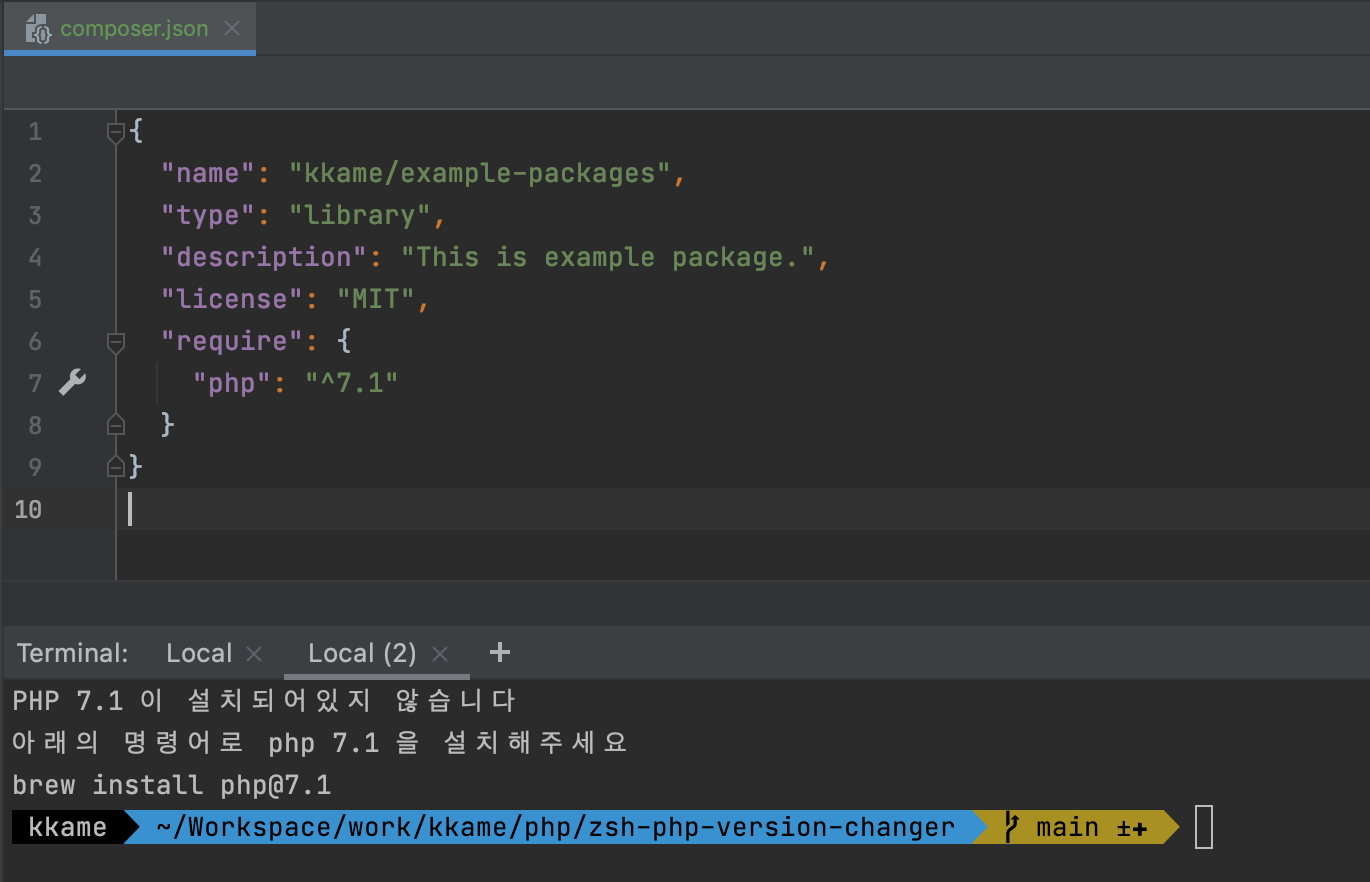Collapse the "require" block at line 6

(116, 341)
